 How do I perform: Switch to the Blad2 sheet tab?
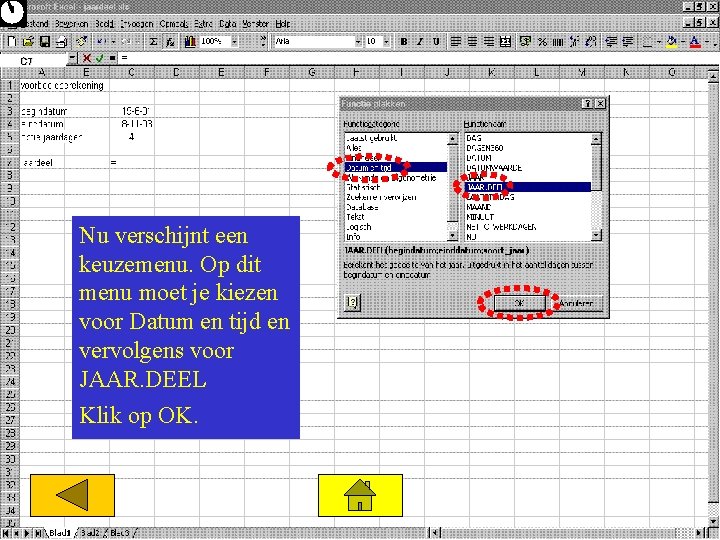(90, 533)
